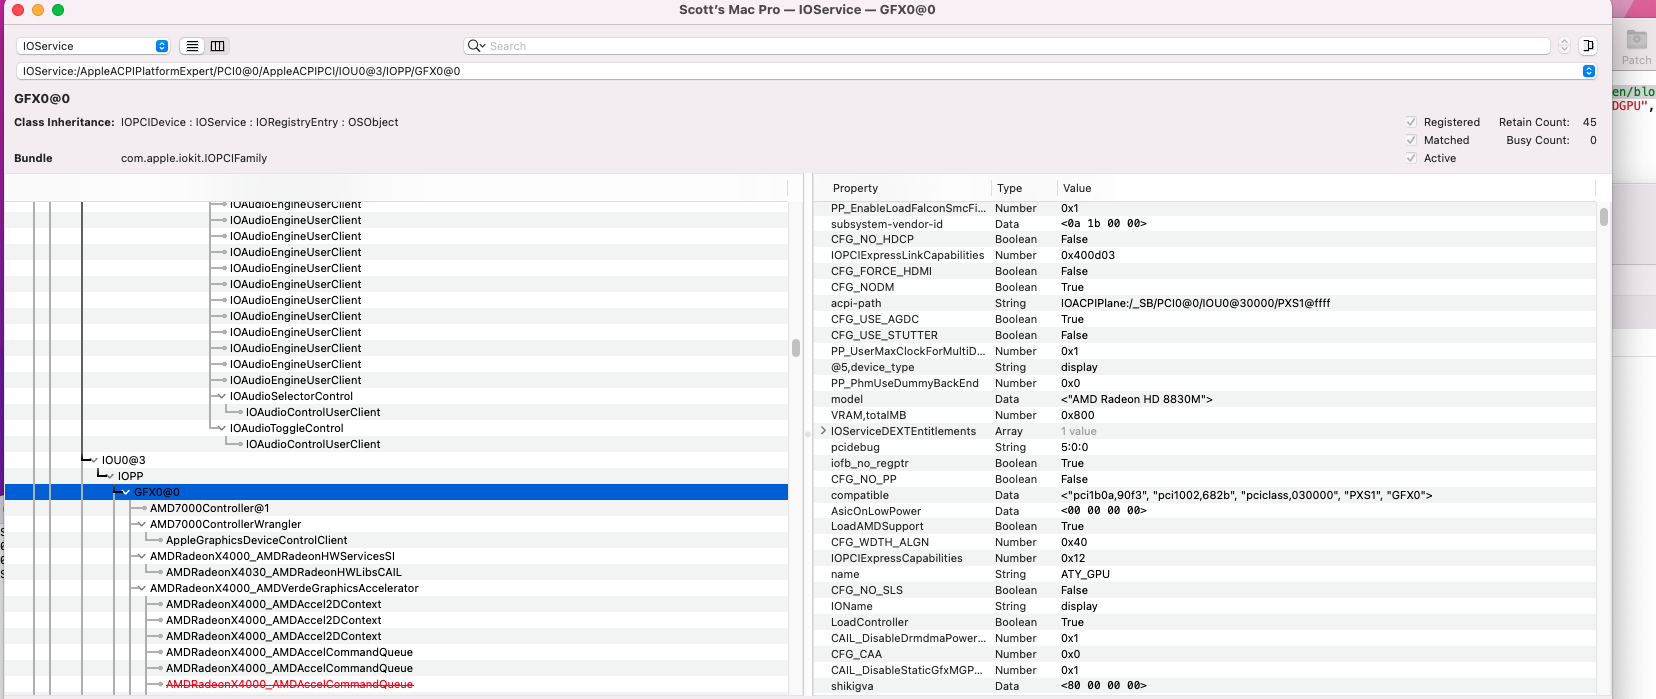Select the AsicOnLowPower property row
1656x699 pixels.
[x=1205, y=511]
